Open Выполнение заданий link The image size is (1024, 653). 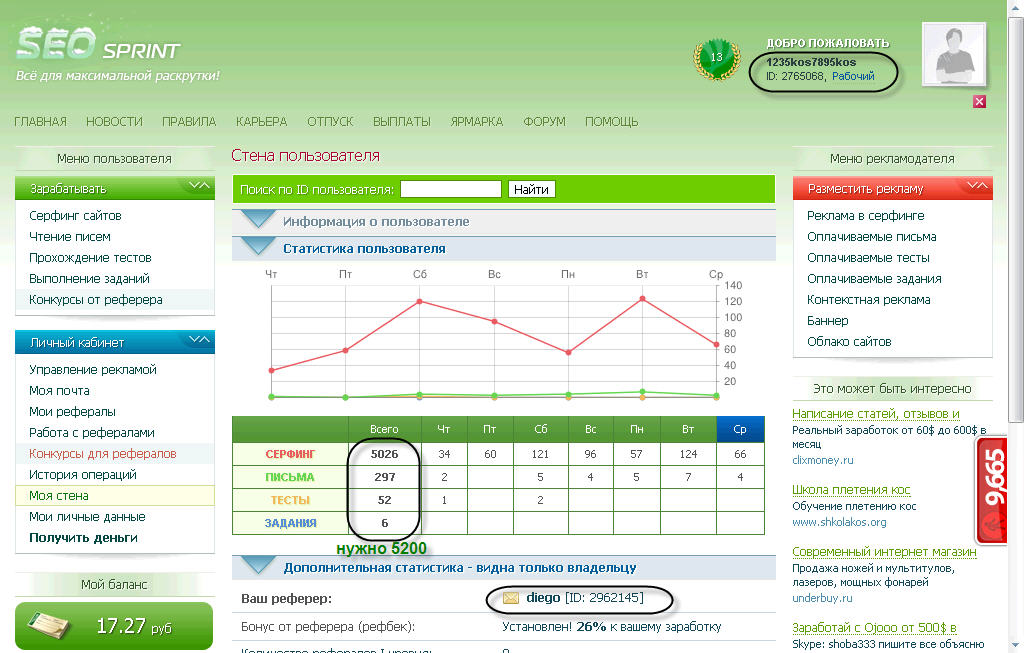pyautogui.click(x=89, y=278)
